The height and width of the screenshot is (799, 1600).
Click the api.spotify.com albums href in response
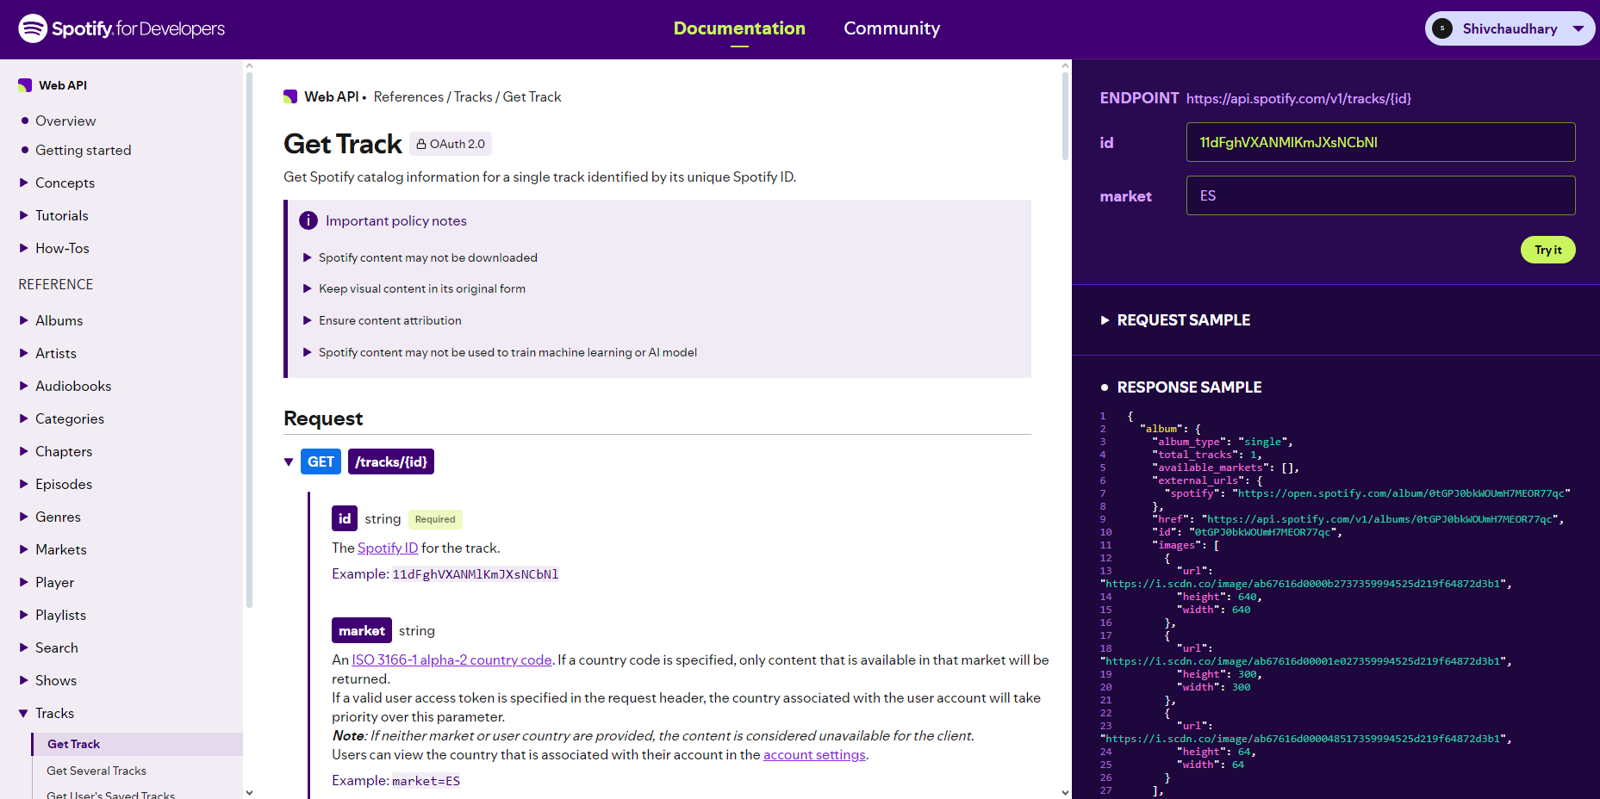coord(1380,520)
